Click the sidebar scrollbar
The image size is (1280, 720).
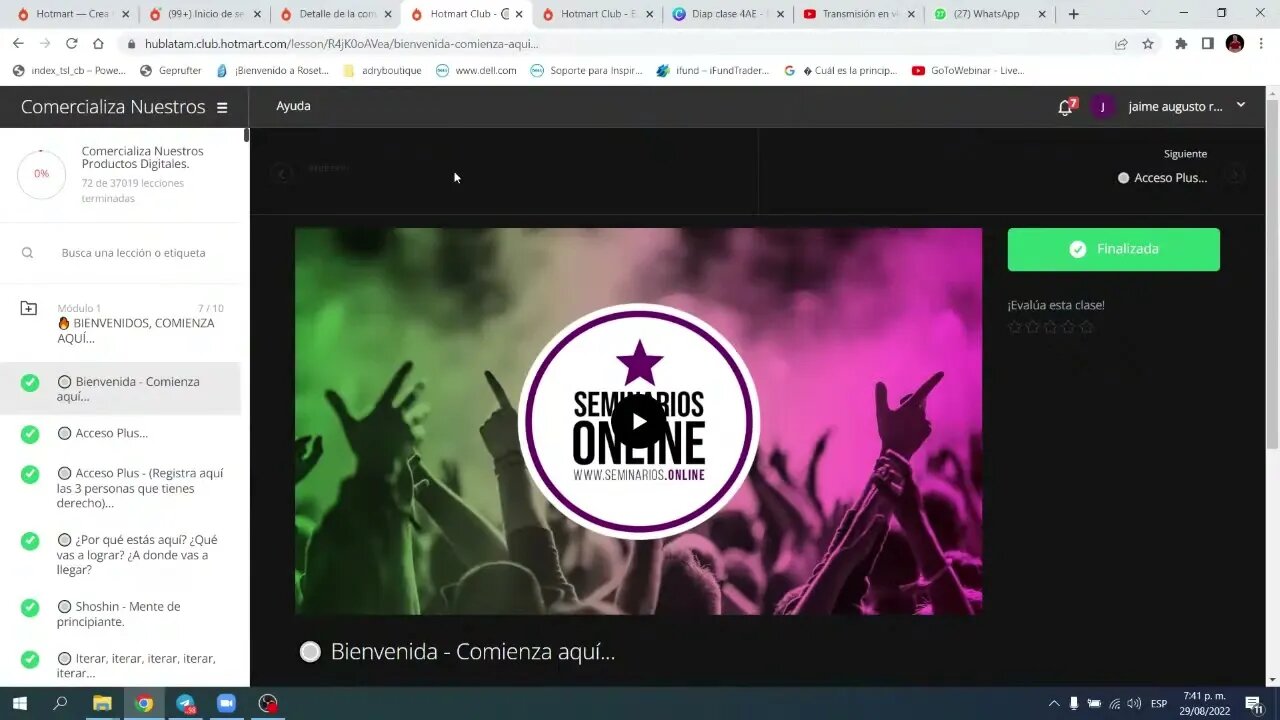(x=246, y=136)
